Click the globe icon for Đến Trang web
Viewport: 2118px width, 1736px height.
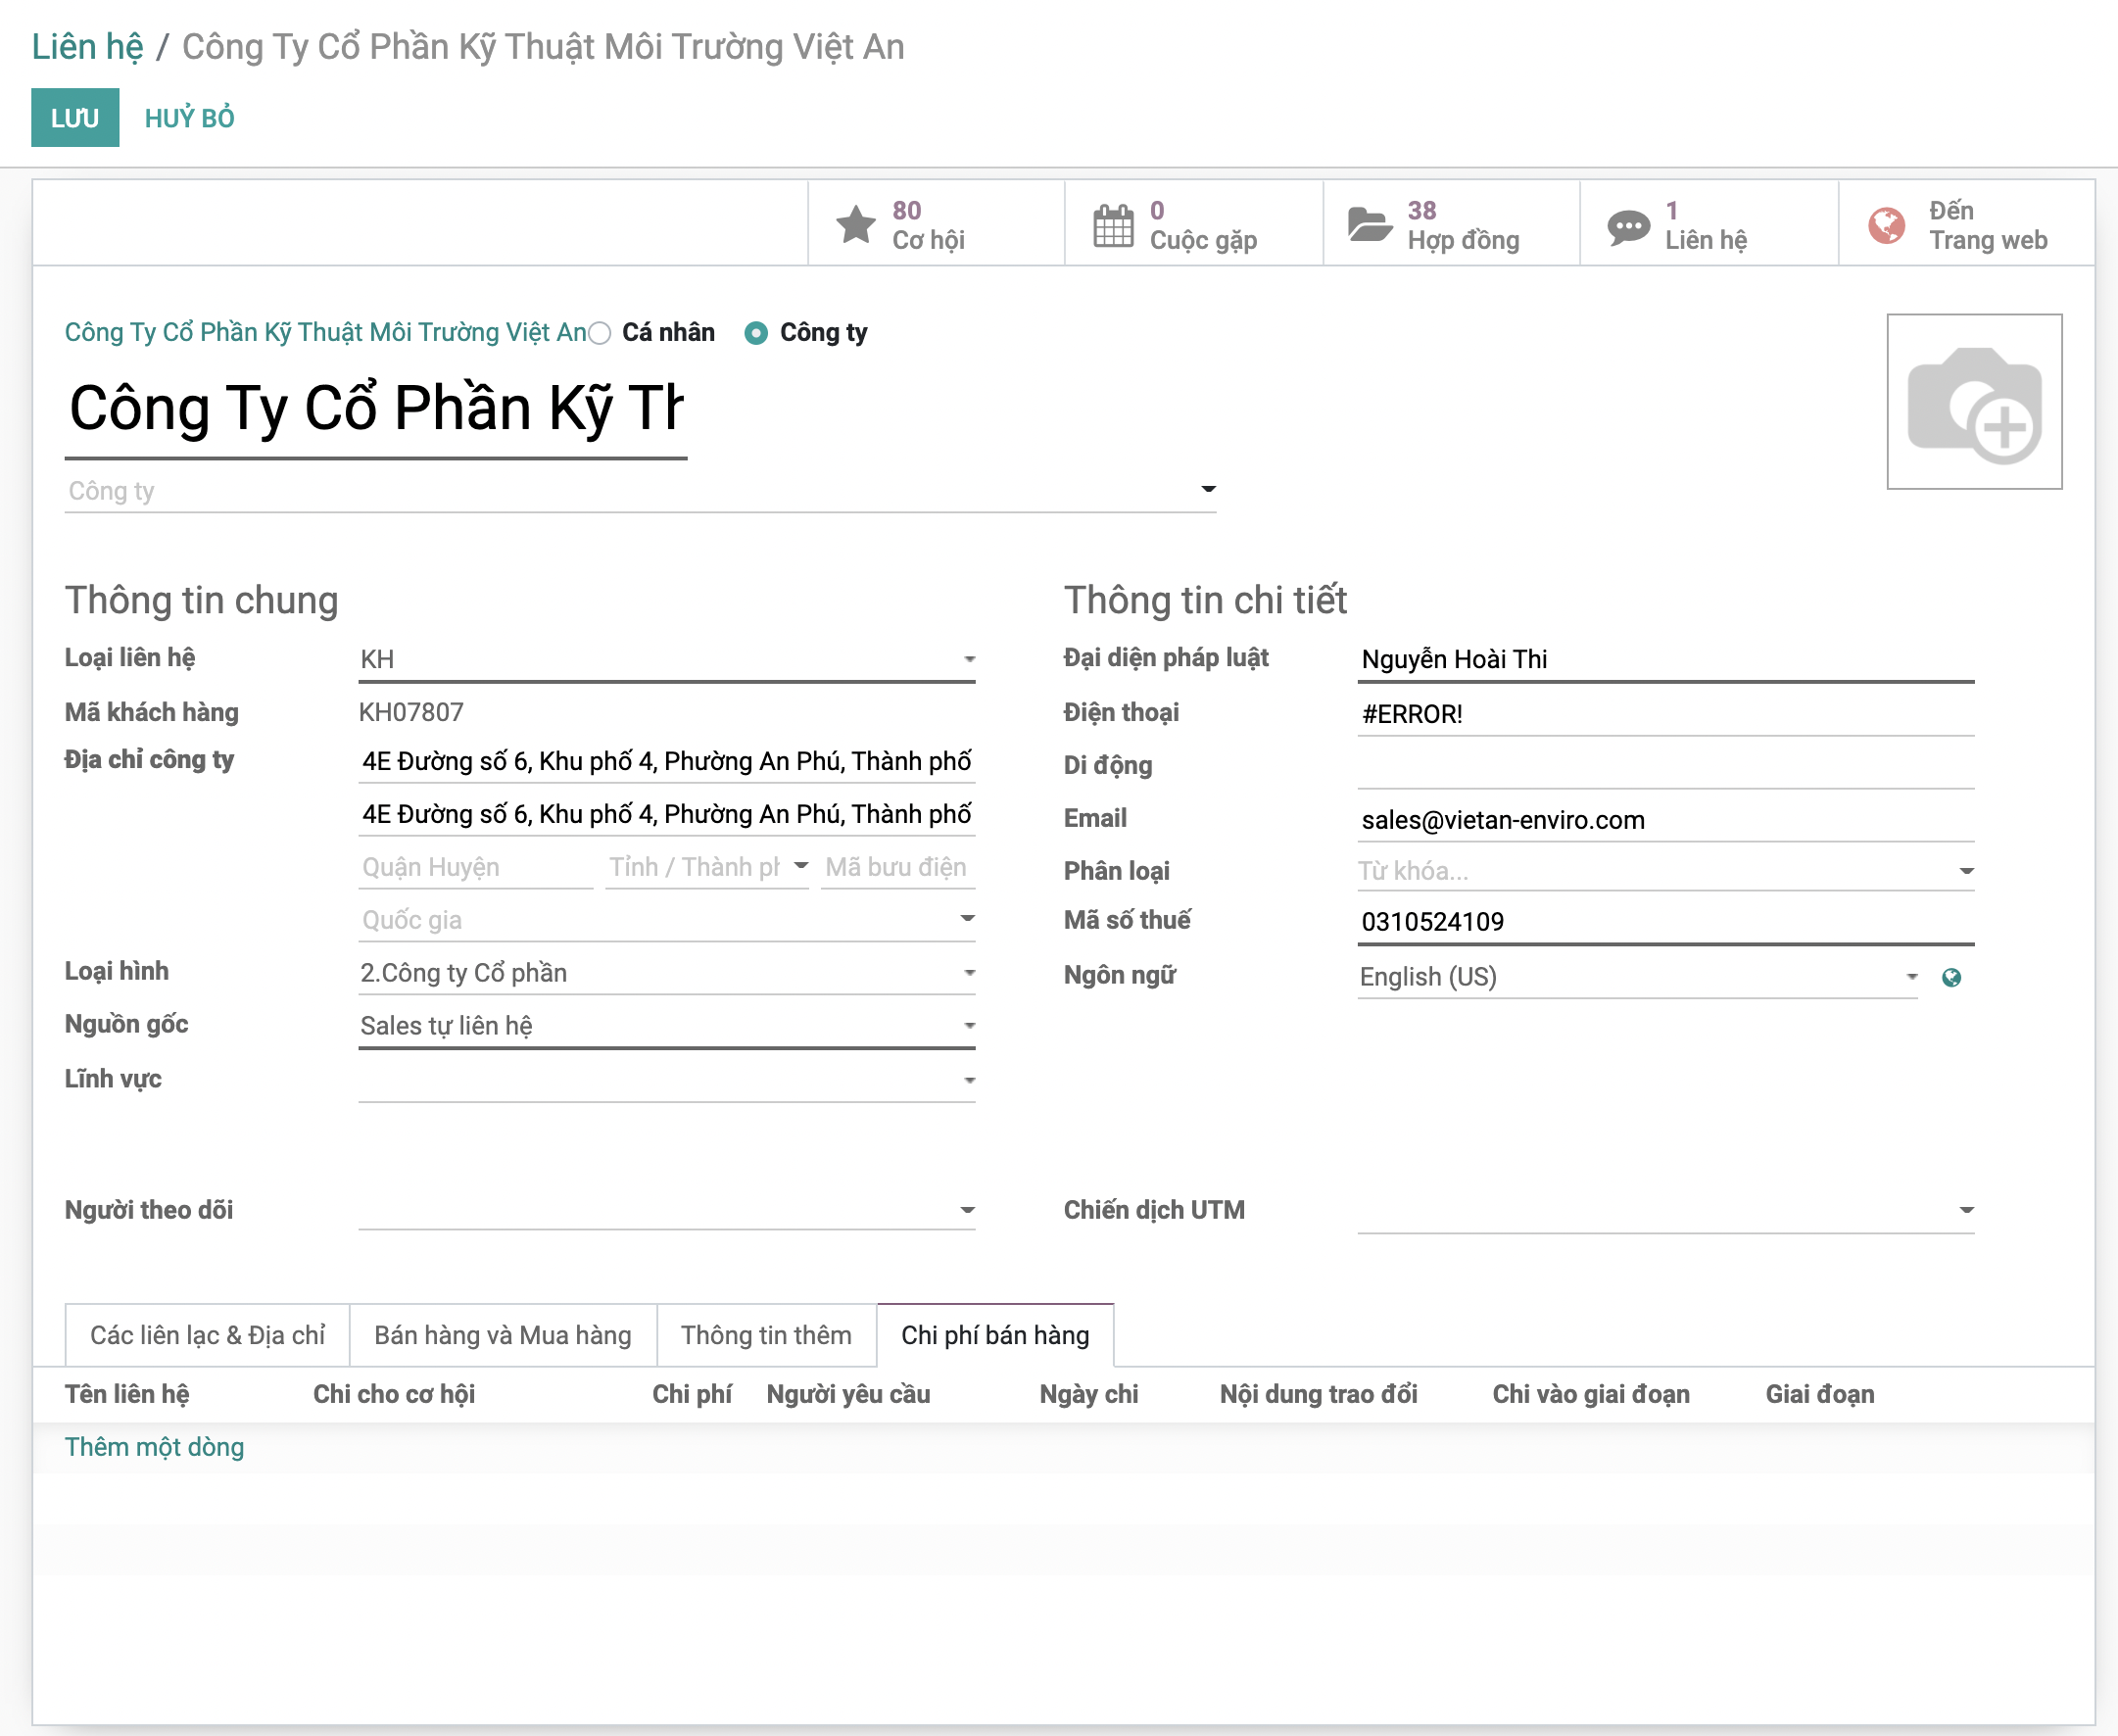(x=1886, y=225)
